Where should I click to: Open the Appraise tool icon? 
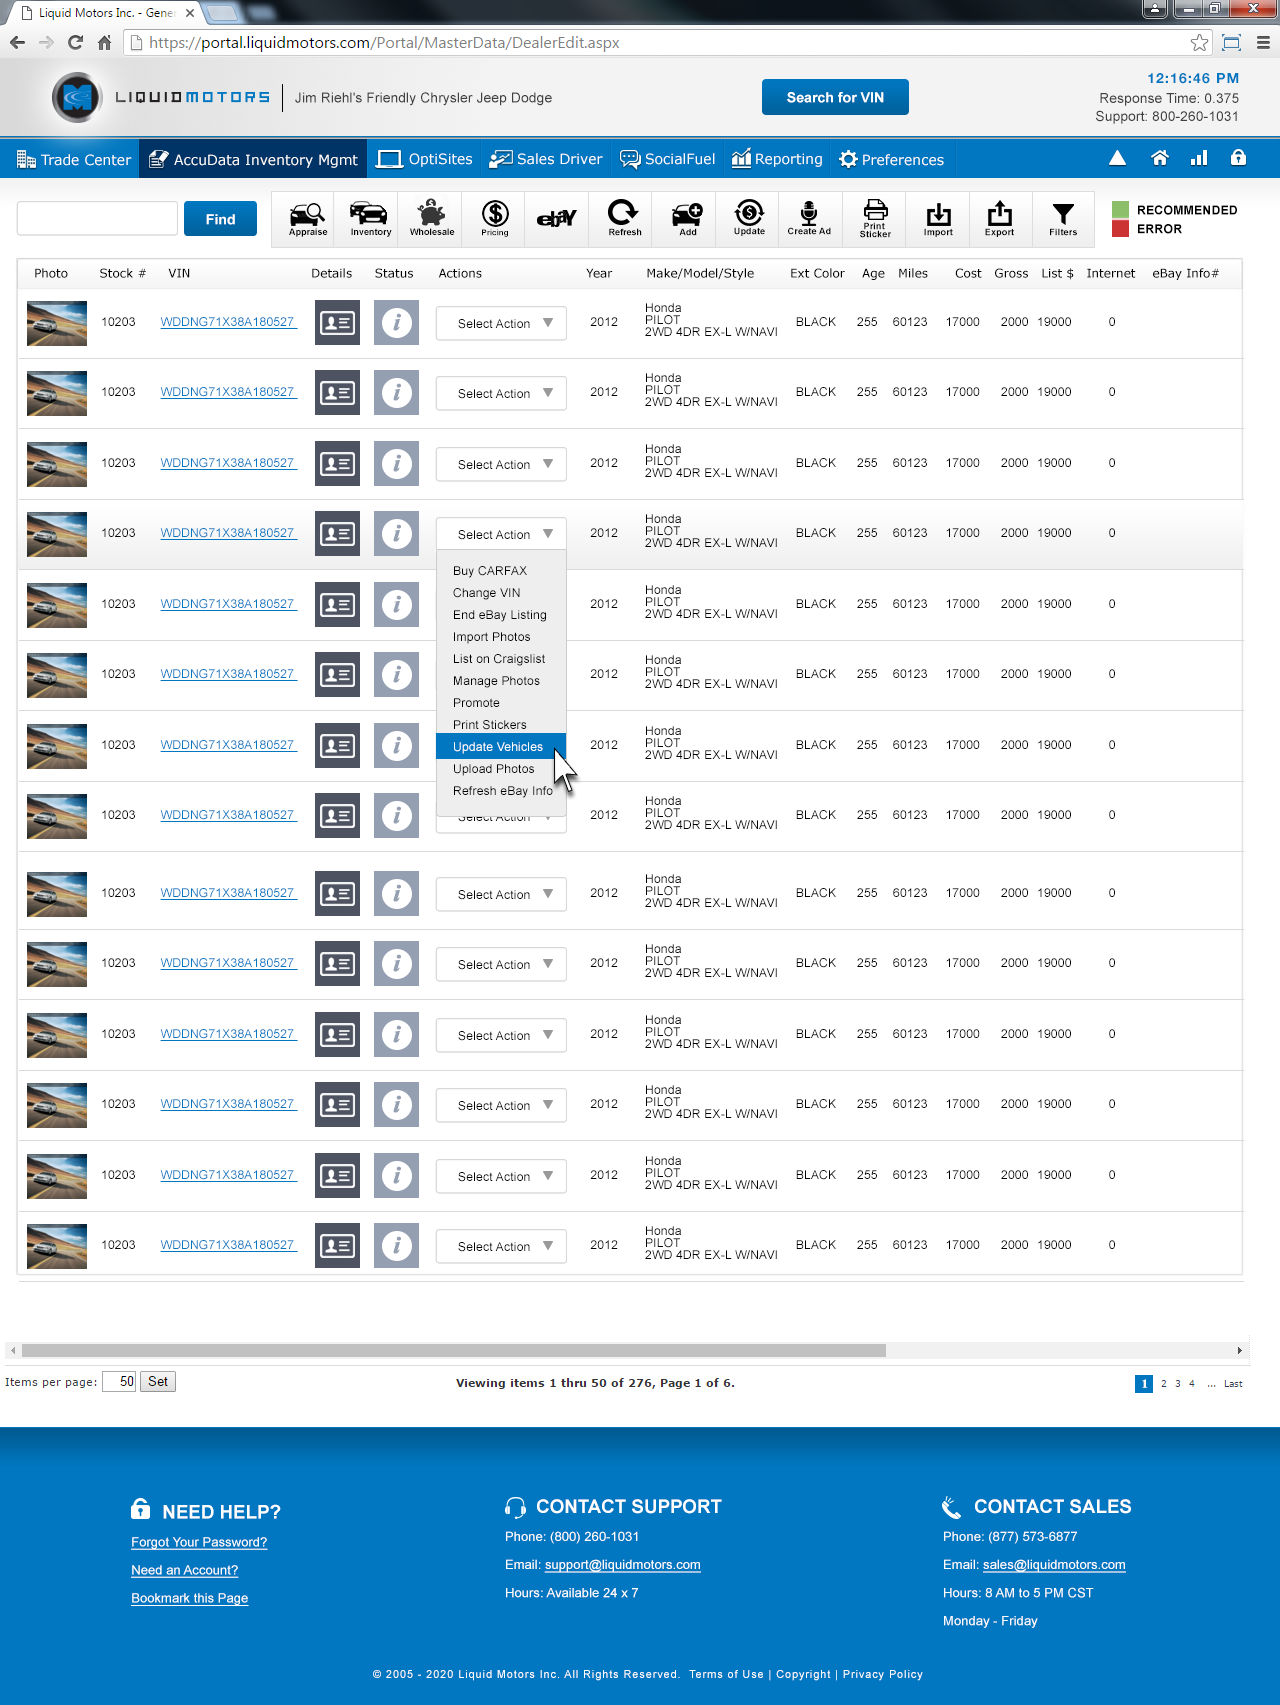point(307,218)
